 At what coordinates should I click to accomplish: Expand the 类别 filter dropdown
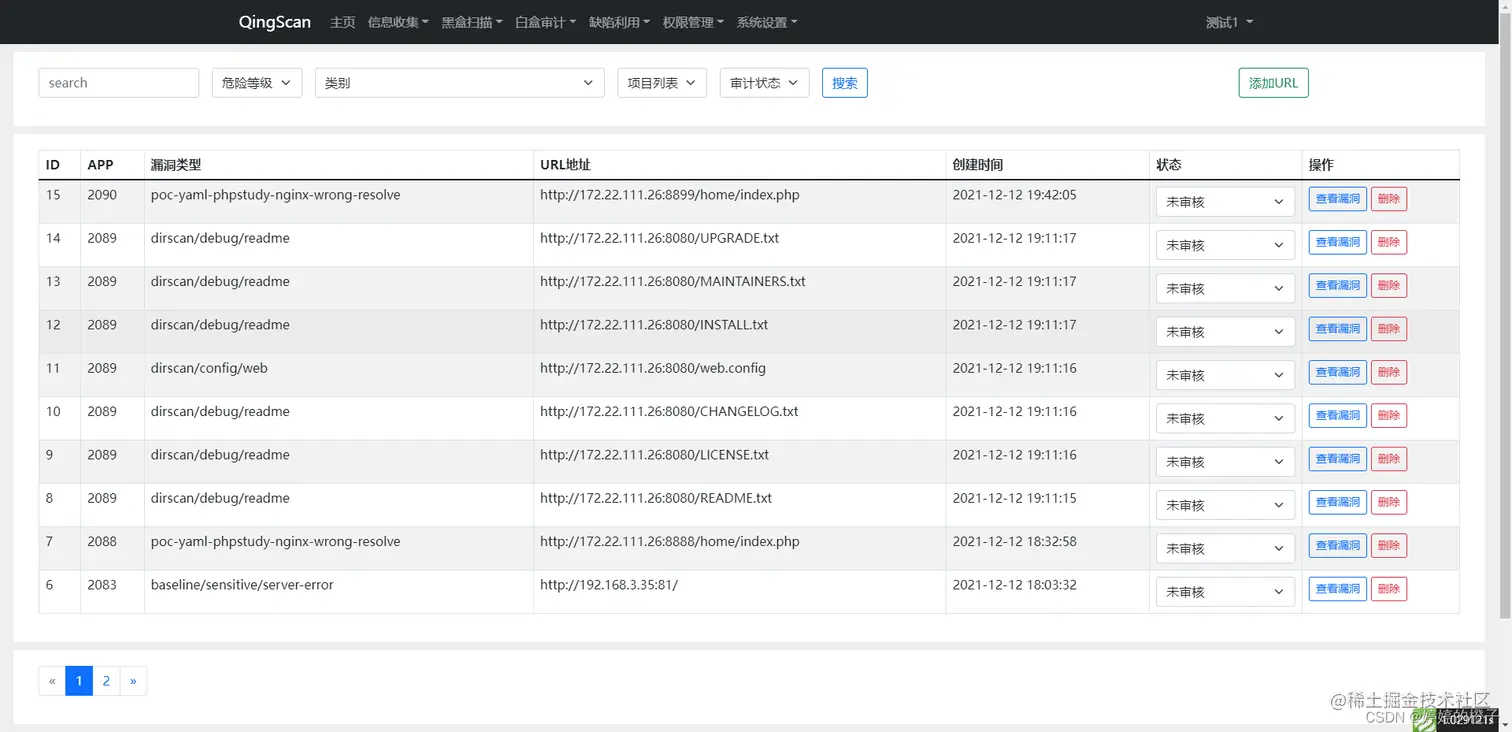click(460, 83)
